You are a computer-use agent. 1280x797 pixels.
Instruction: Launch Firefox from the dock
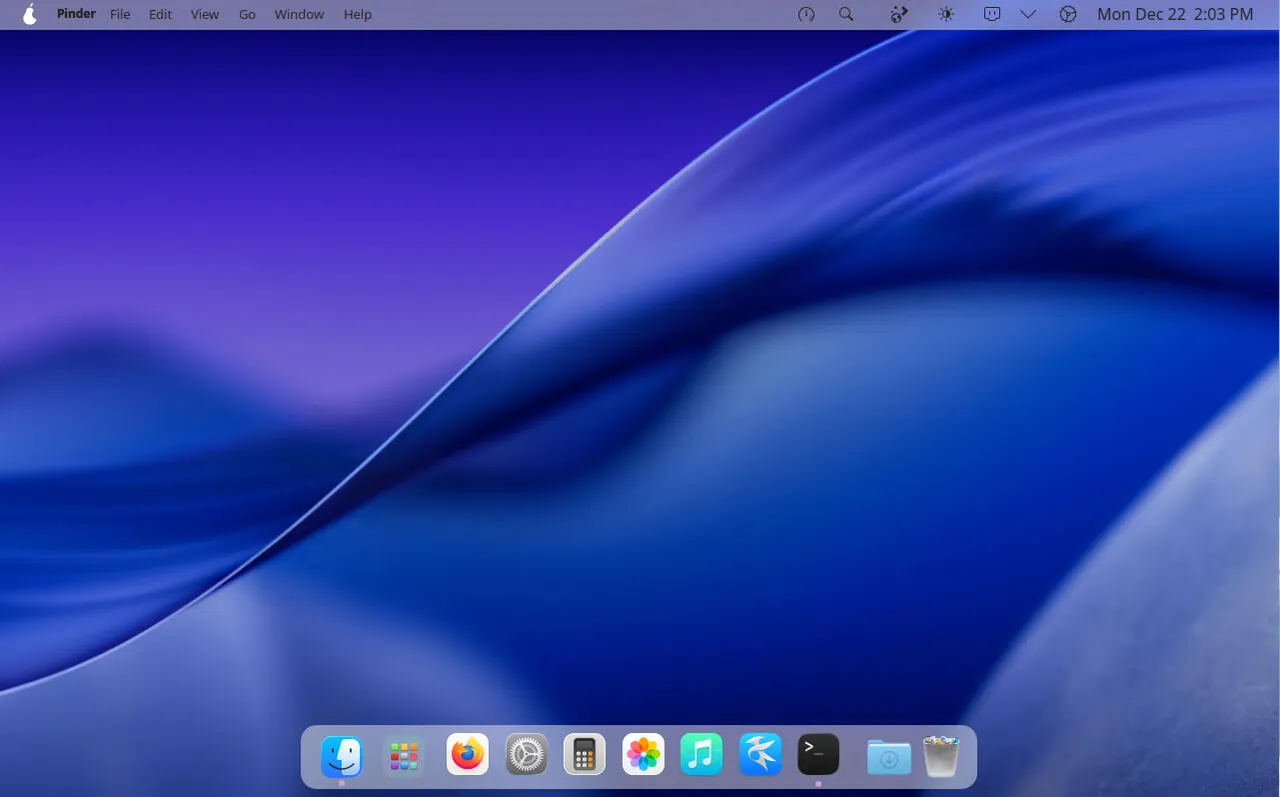467,755
